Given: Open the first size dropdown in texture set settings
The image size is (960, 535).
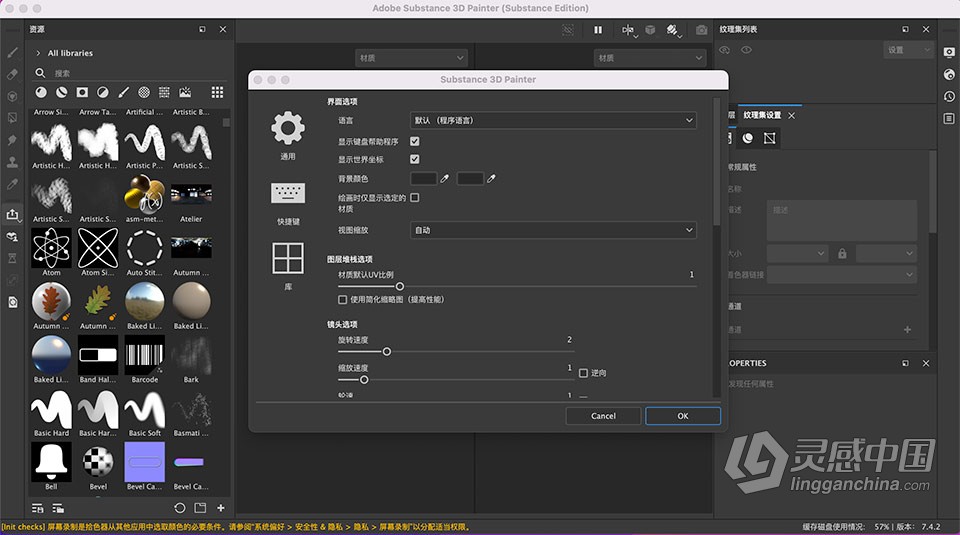Looking at the screenshot, I should [x=797, y=253].
